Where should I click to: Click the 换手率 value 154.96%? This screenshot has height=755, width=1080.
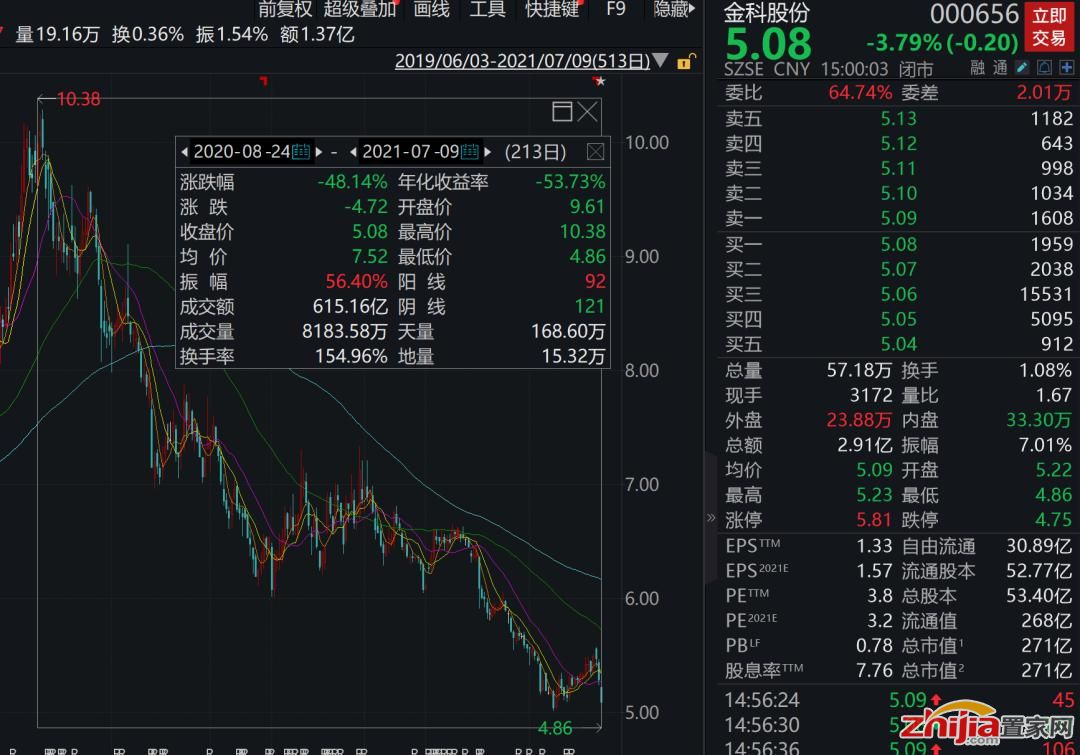click(x=351, y=356)
